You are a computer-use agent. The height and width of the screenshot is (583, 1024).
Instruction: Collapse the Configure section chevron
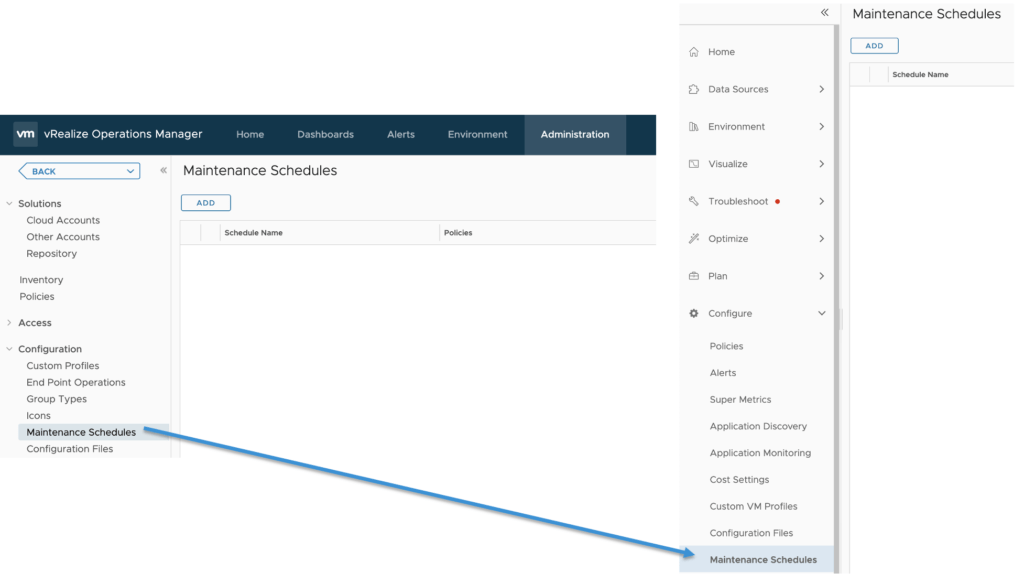[822, 314]
